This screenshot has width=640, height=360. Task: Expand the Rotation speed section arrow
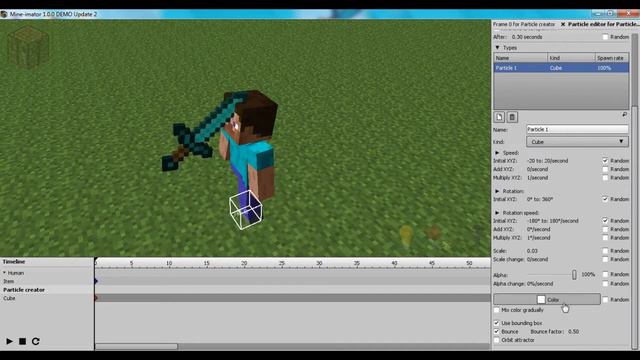coord(497,213)
